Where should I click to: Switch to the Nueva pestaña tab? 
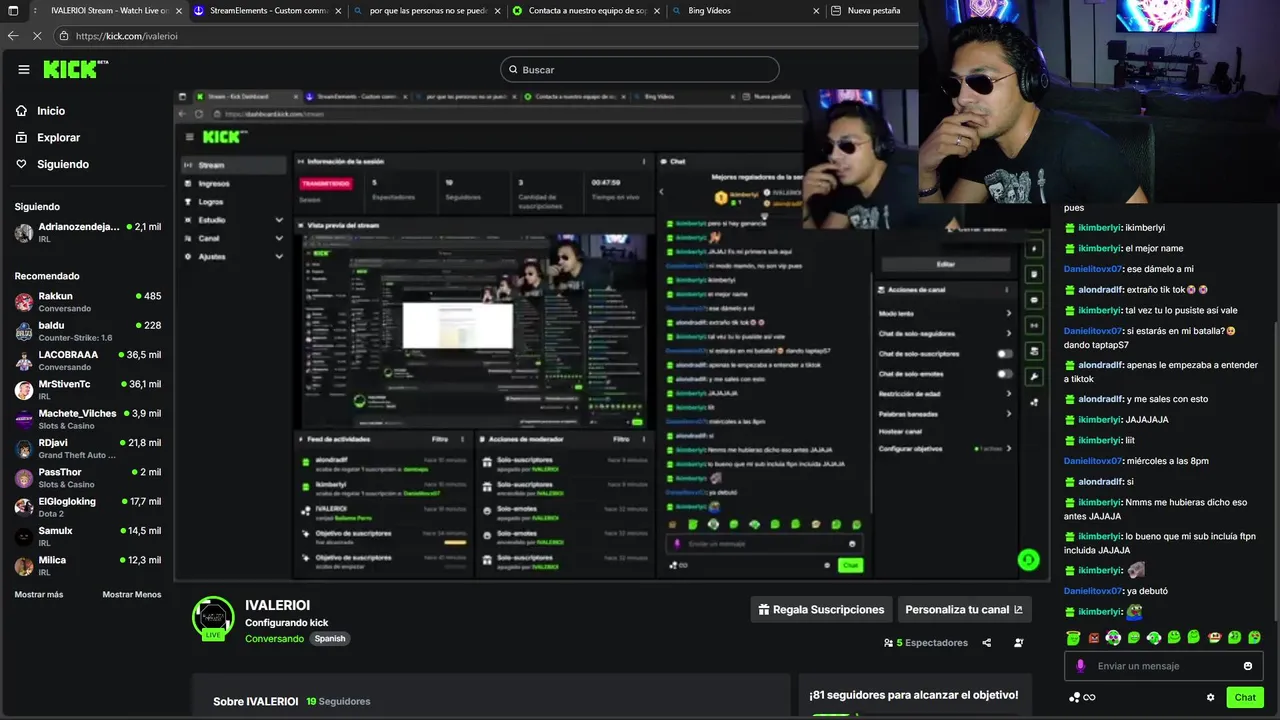tap(872, 11)
